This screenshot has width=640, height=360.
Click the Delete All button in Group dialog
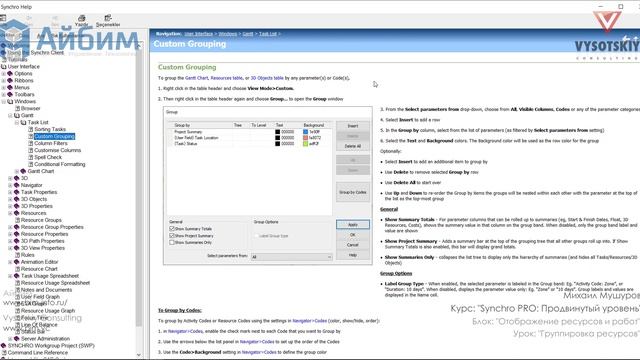point(353,146)
